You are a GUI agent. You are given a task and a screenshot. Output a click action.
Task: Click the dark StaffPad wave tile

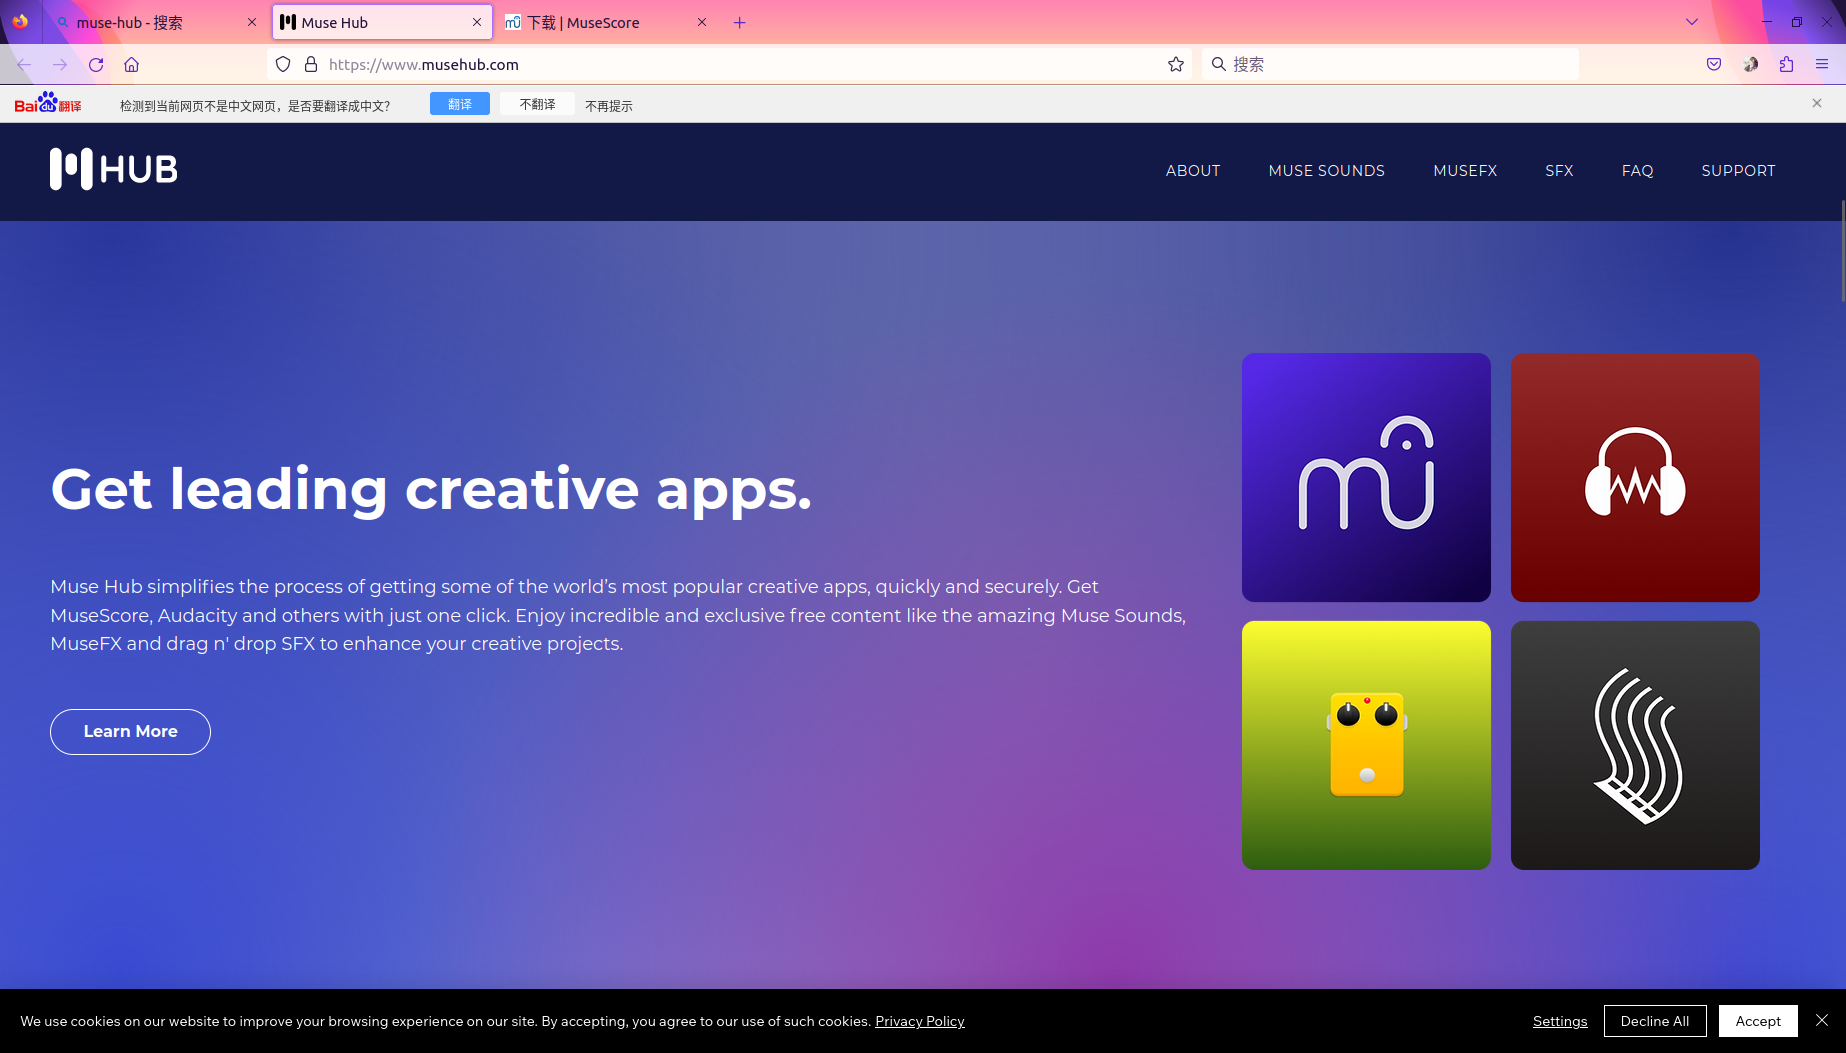(x=1635, y=745)
